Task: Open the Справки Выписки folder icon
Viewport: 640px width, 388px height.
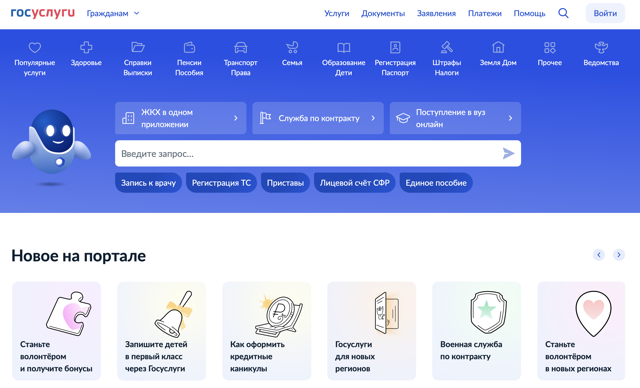Action: click(x=138, y=47)
